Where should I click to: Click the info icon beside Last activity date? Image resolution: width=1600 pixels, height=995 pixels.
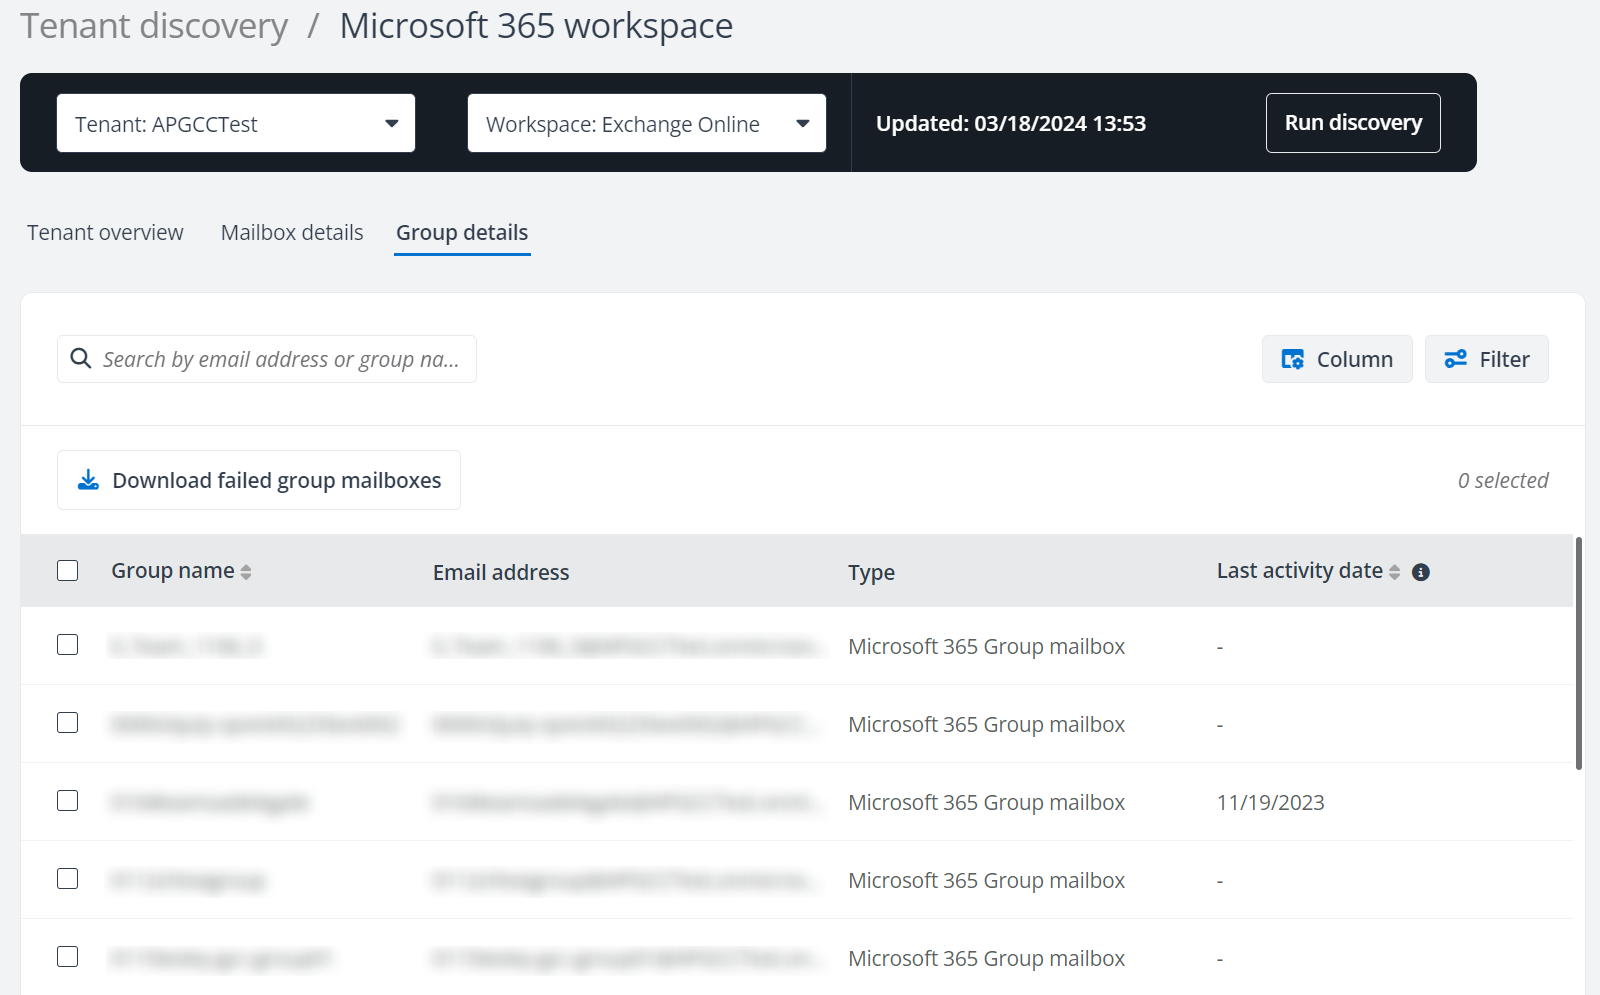[x=1422, y=572]
